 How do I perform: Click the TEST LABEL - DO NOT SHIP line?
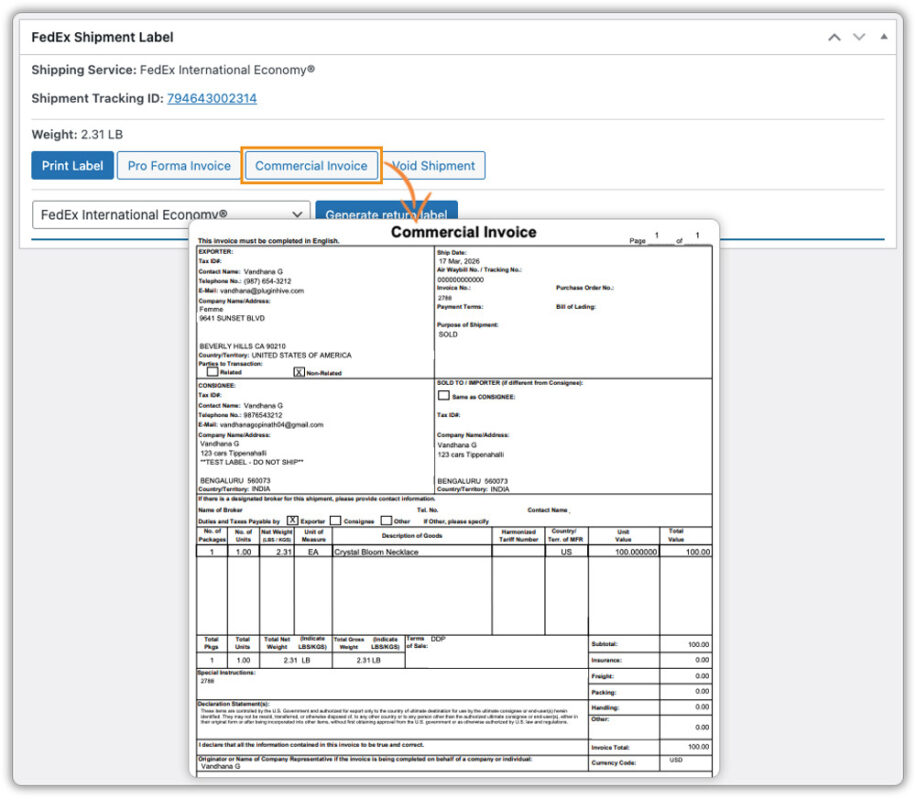pos(252,462)
